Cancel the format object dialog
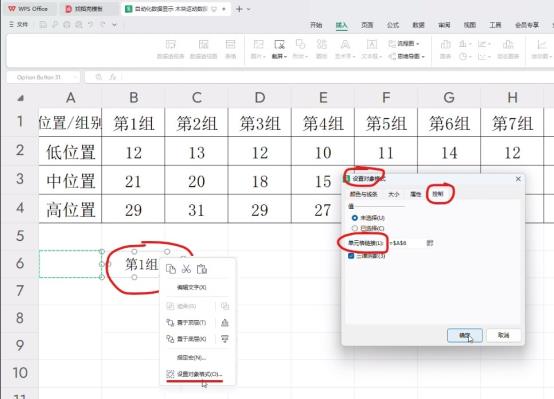This screenshot has height=399, width=554. click(x=503, y=335)
